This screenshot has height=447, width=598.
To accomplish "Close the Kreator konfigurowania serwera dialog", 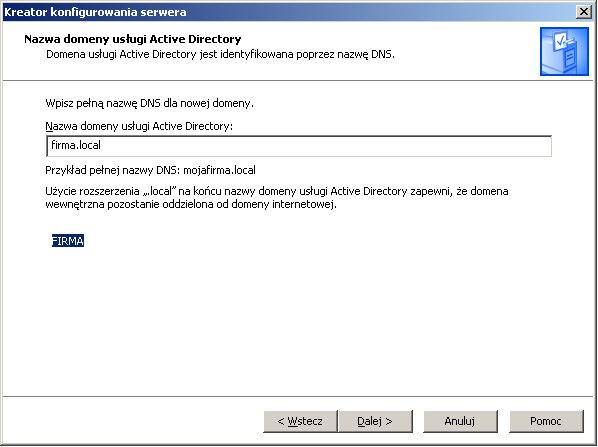I will [584, 12].
